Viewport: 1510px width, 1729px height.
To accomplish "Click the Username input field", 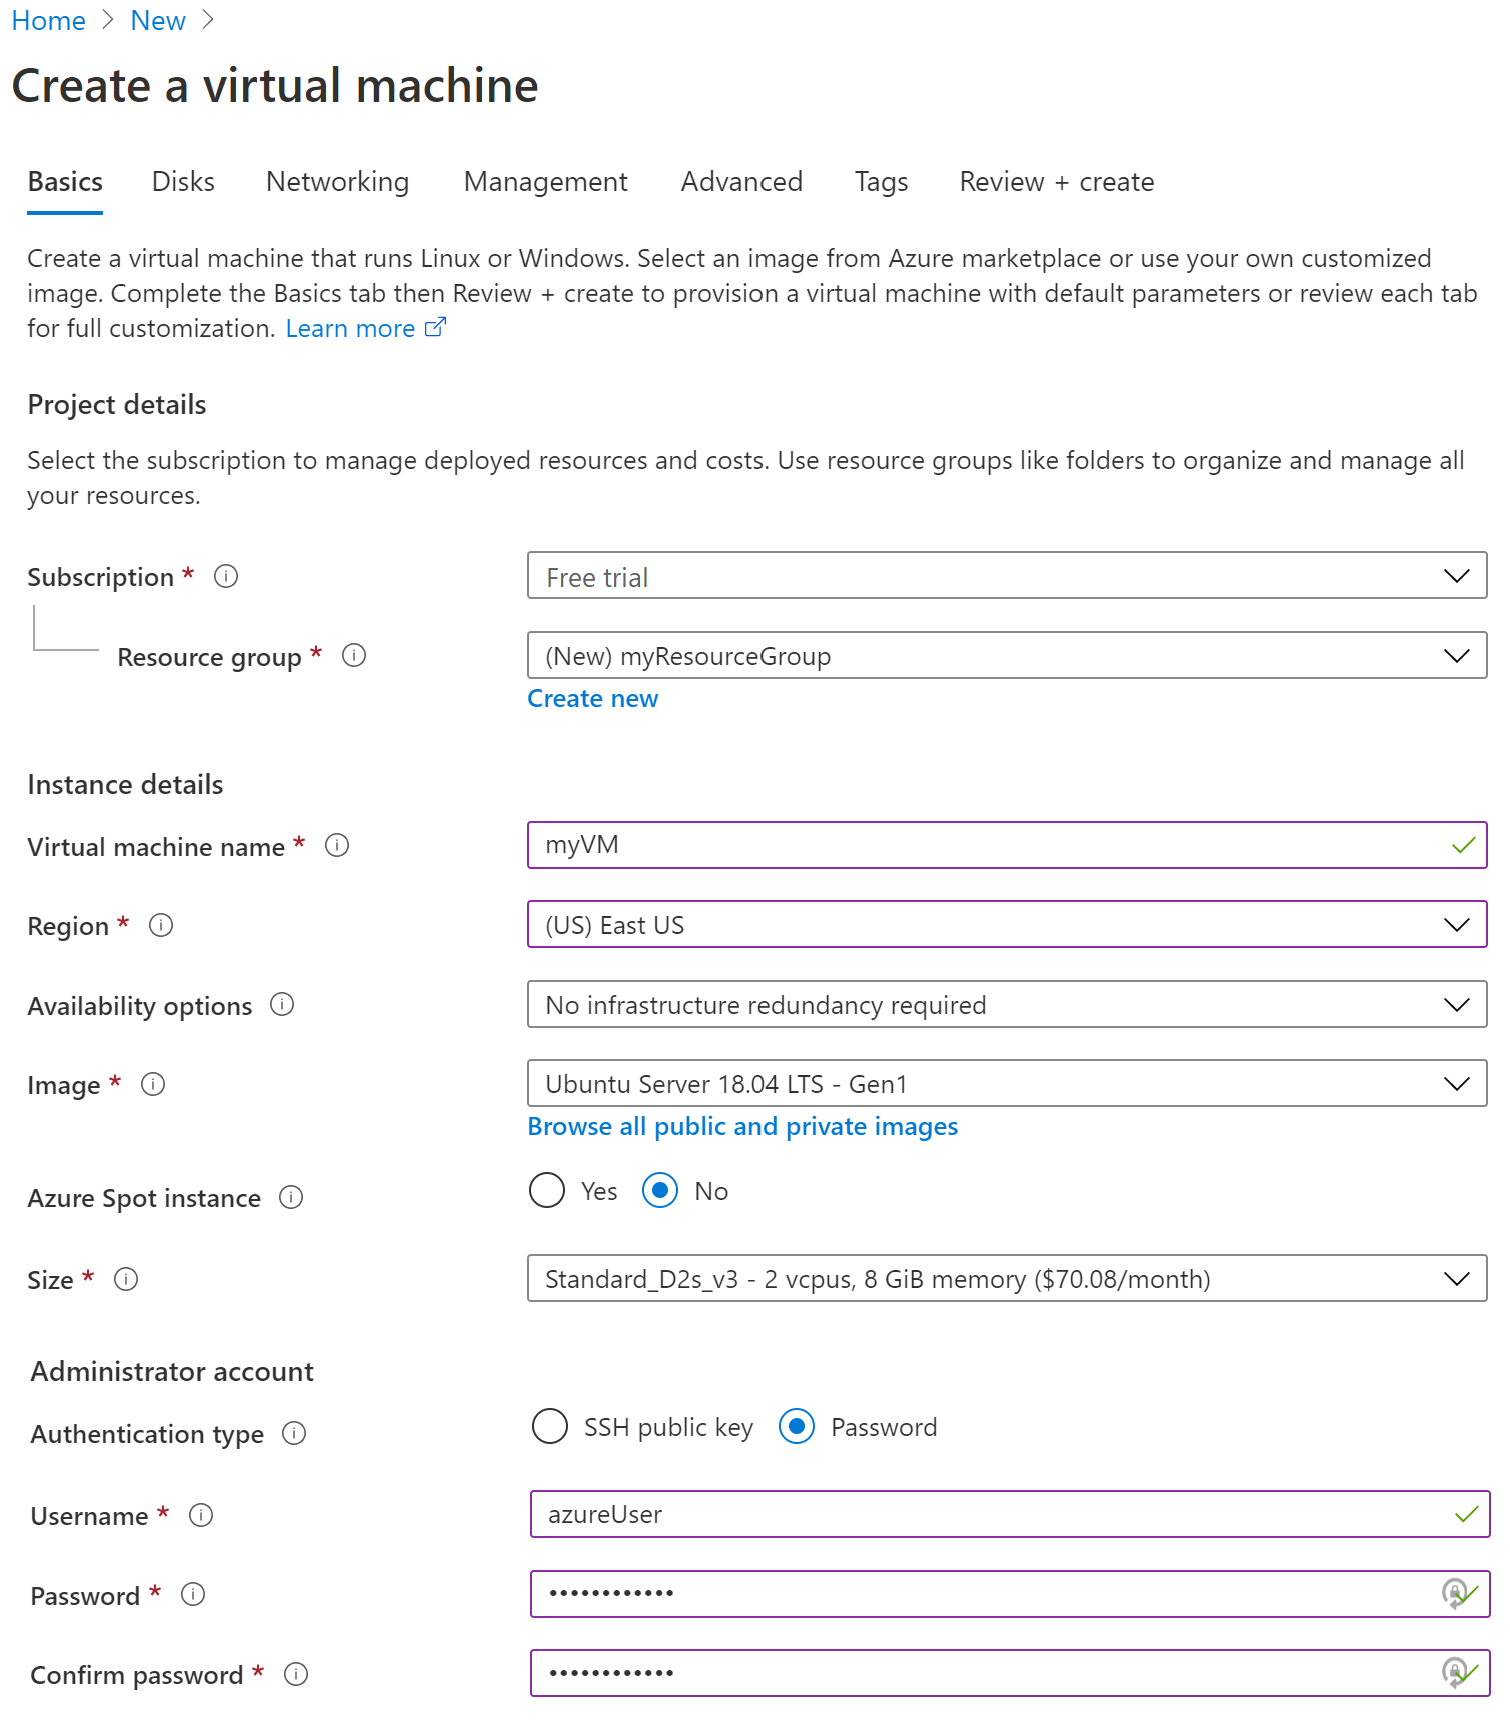I will click(990, 1514).
